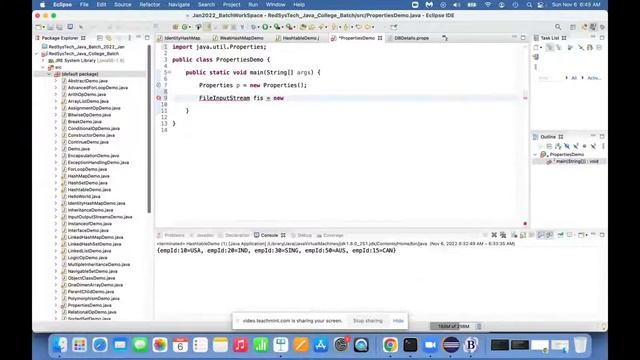Click the green Run button in the toolbar
Image resolution: width=640 pixels, height=360 pixels.
265,27
